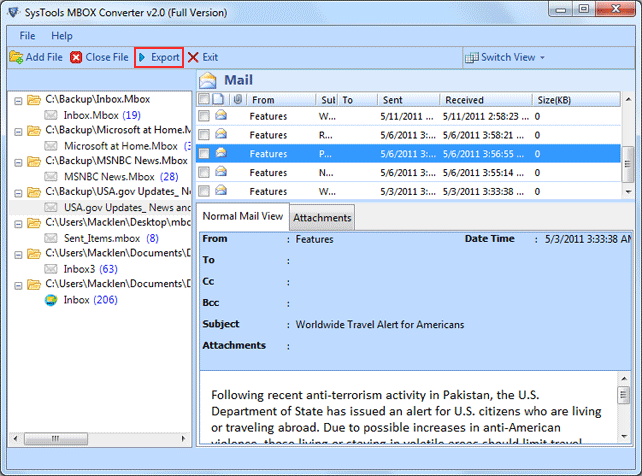Click the red Close File icon
Viewport: 642px width, 476px height.
click(76, 57)
